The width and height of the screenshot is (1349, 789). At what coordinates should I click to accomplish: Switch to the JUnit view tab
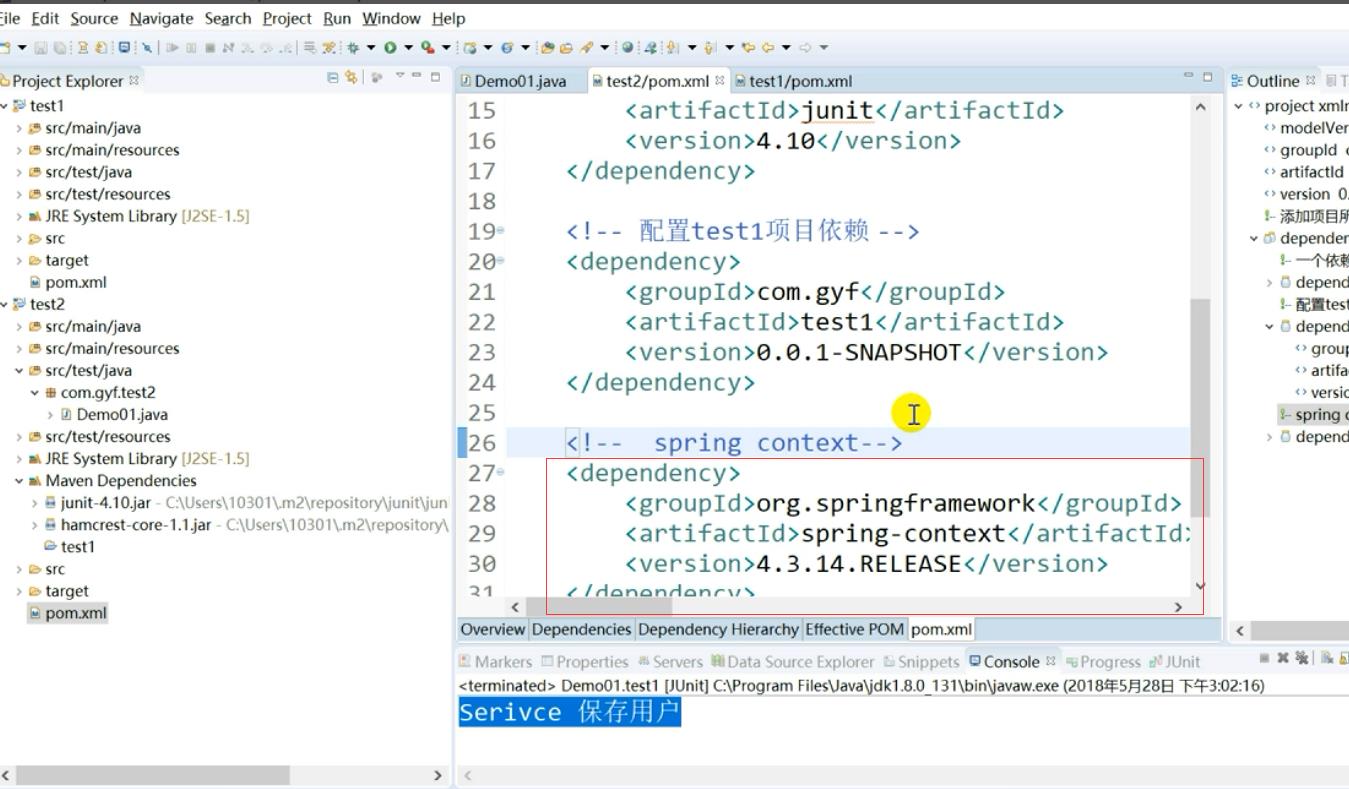1175,661
